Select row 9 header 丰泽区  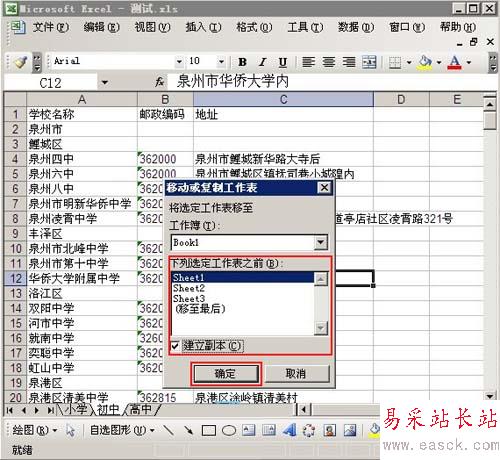tap(15, 234)
